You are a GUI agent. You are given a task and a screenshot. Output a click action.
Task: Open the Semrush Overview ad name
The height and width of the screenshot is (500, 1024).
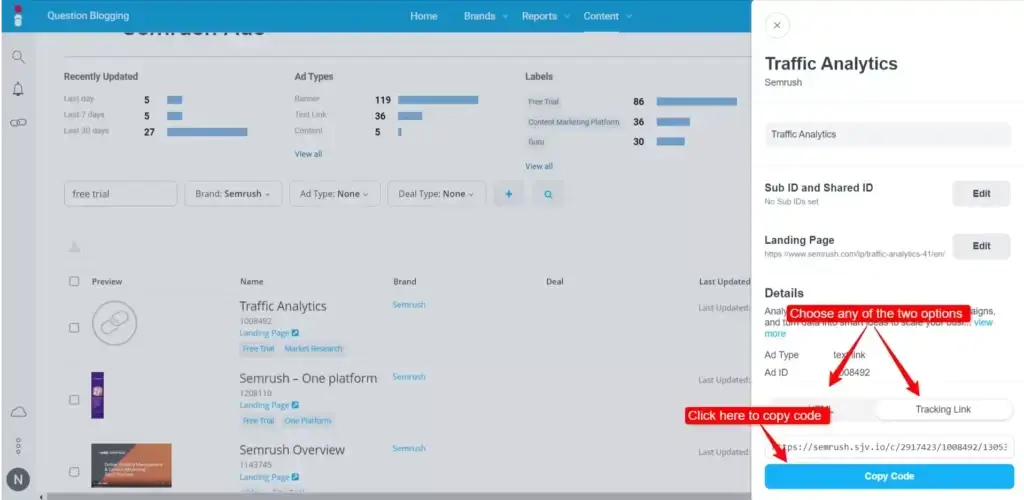click(x=292, y=450)
